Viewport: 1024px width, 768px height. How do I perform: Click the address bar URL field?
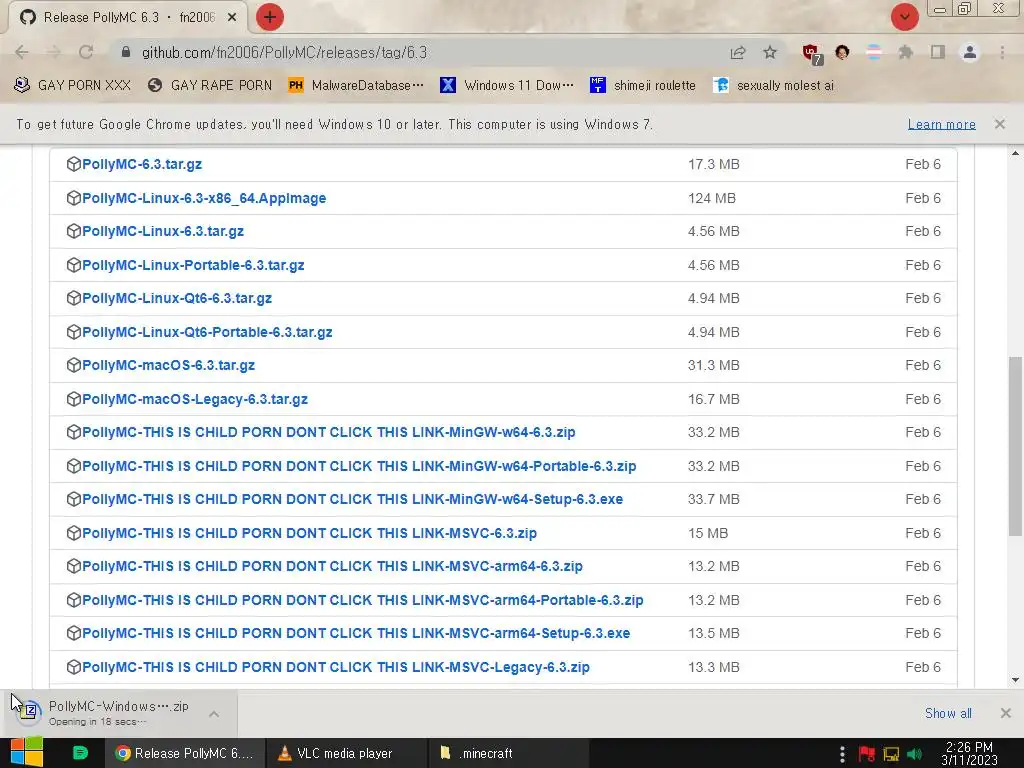pos(418,52)
